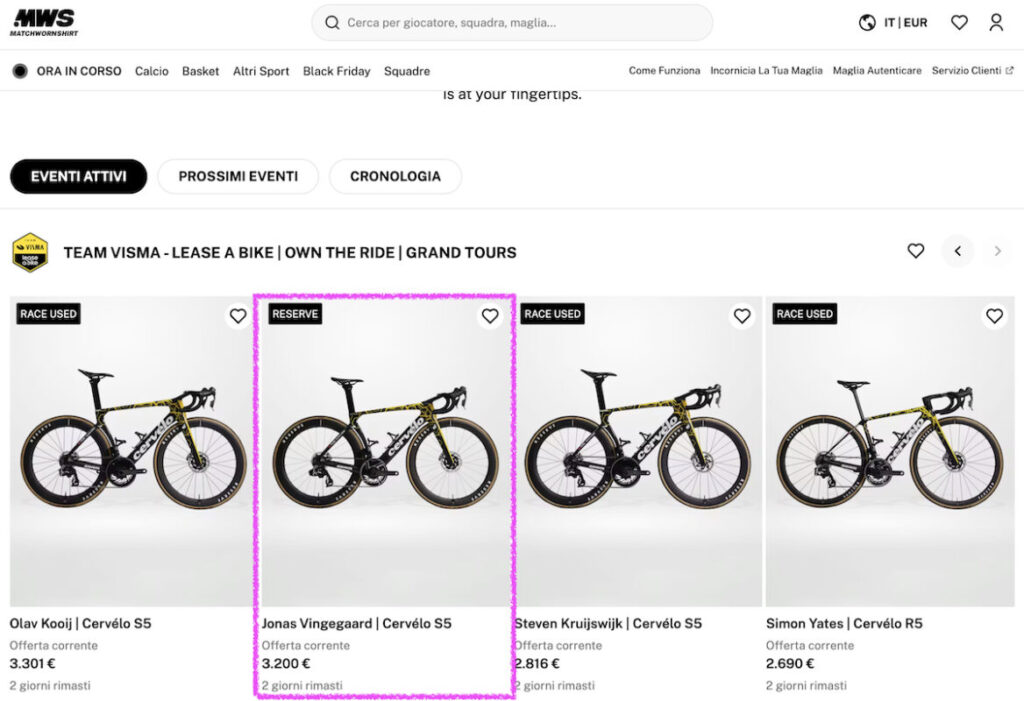Click the MWS Matchwornshirt logo
1024x701 pixels.
coord(42,22)
